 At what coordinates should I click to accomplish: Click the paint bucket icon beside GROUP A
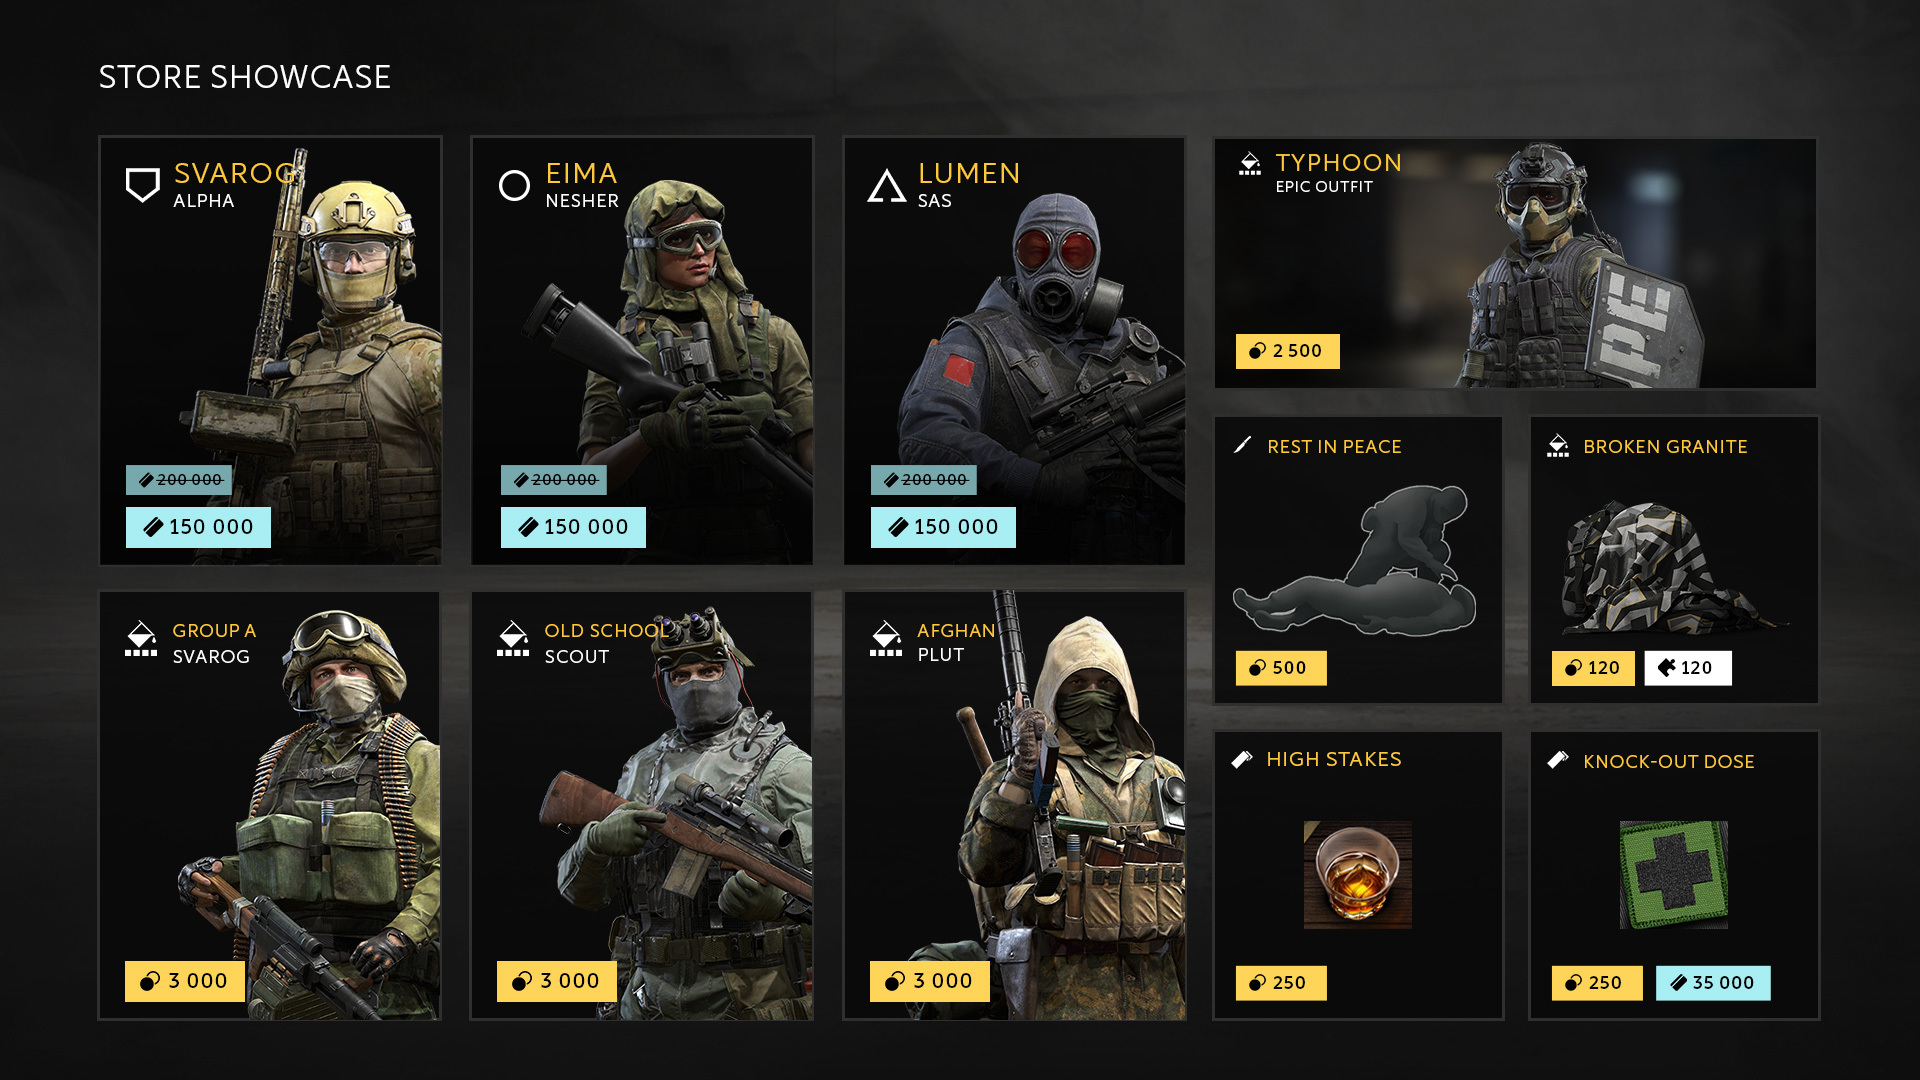[x=141, y=639]
